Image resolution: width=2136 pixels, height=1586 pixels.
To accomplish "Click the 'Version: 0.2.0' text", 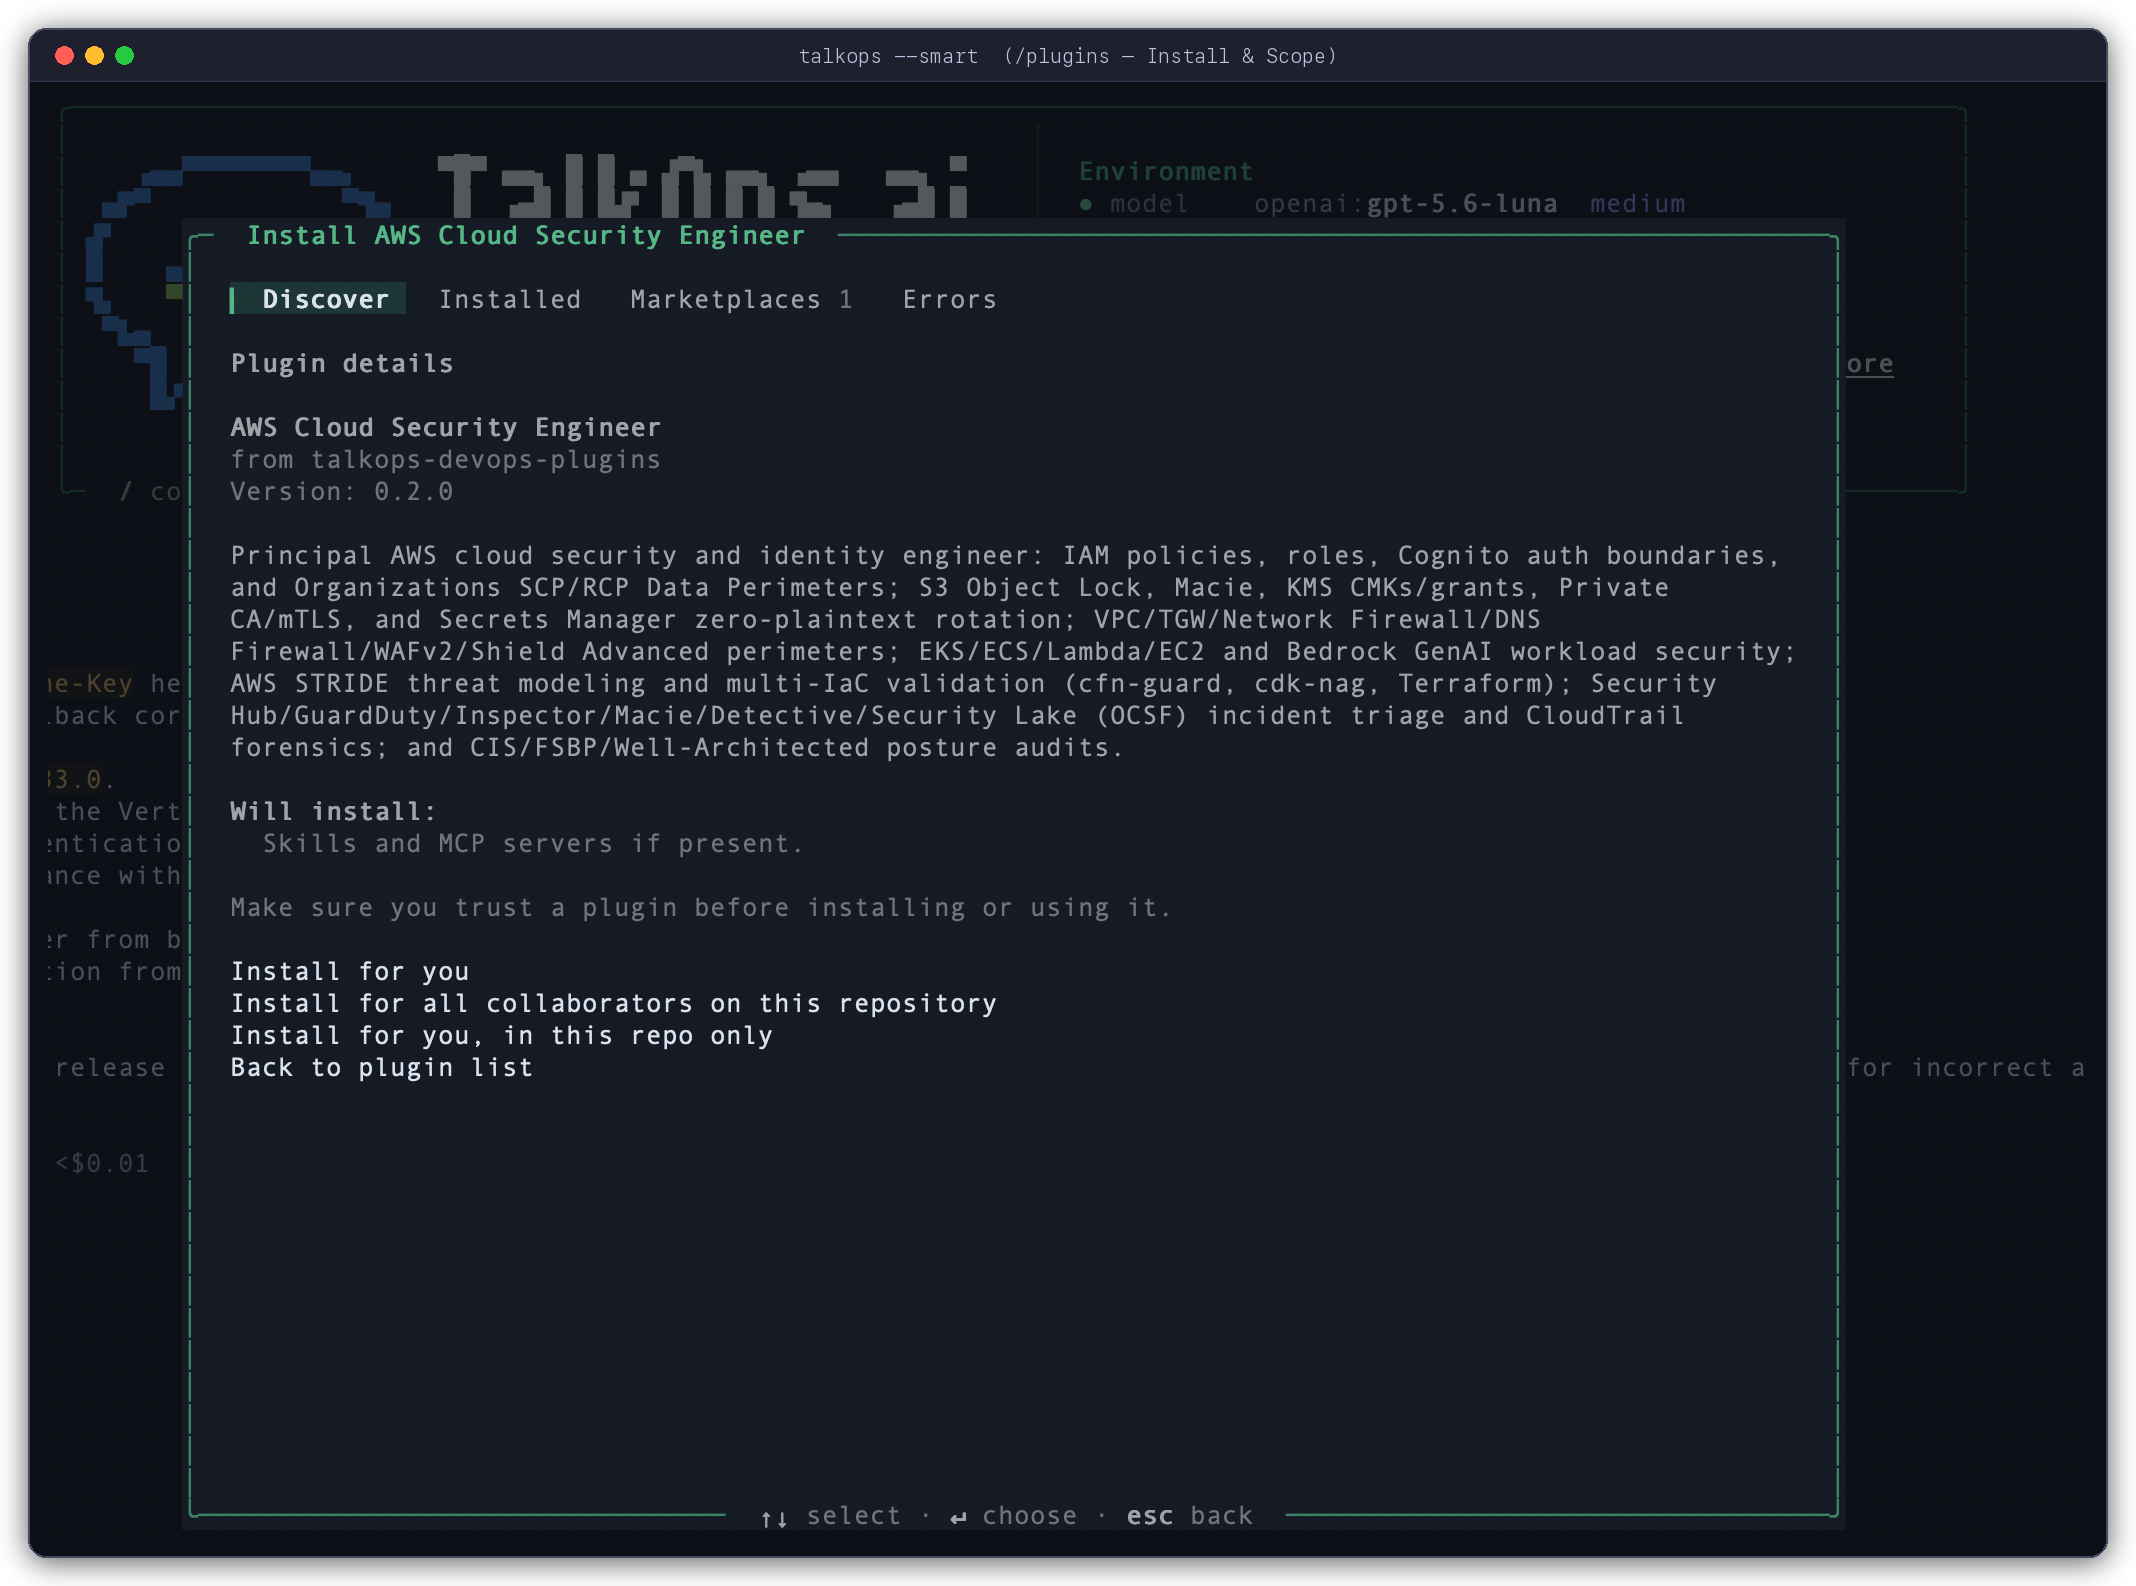I will click(342, 491).
